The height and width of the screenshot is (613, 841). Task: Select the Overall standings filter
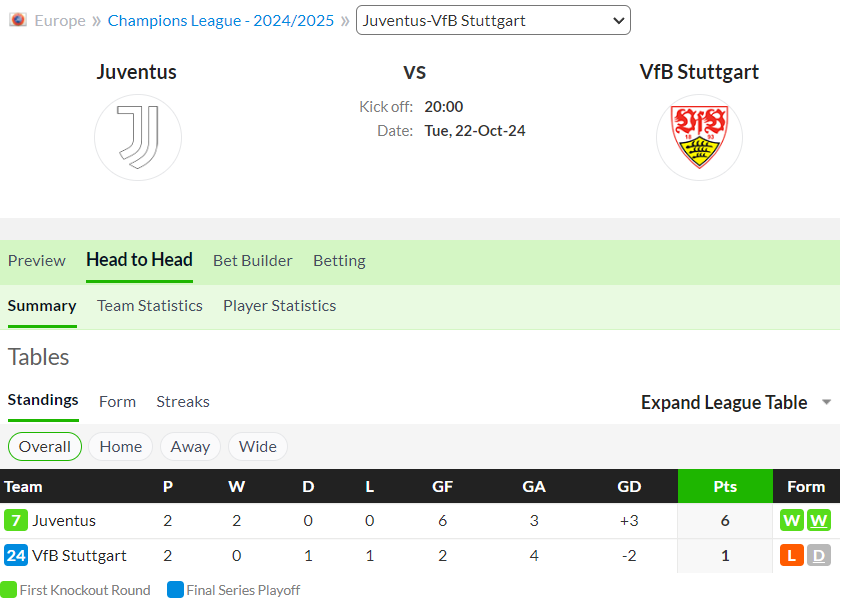(x=45, y=446)
